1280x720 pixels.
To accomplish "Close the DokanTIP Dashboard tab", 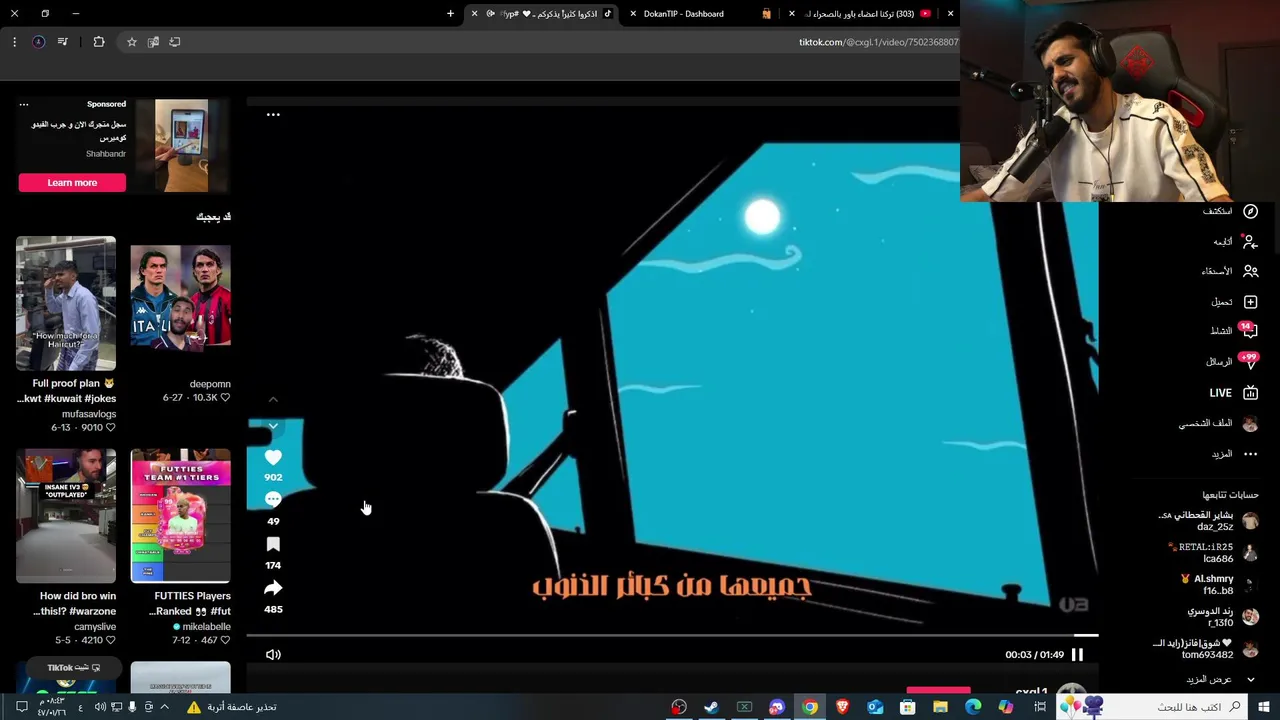I will click(632, 14).
